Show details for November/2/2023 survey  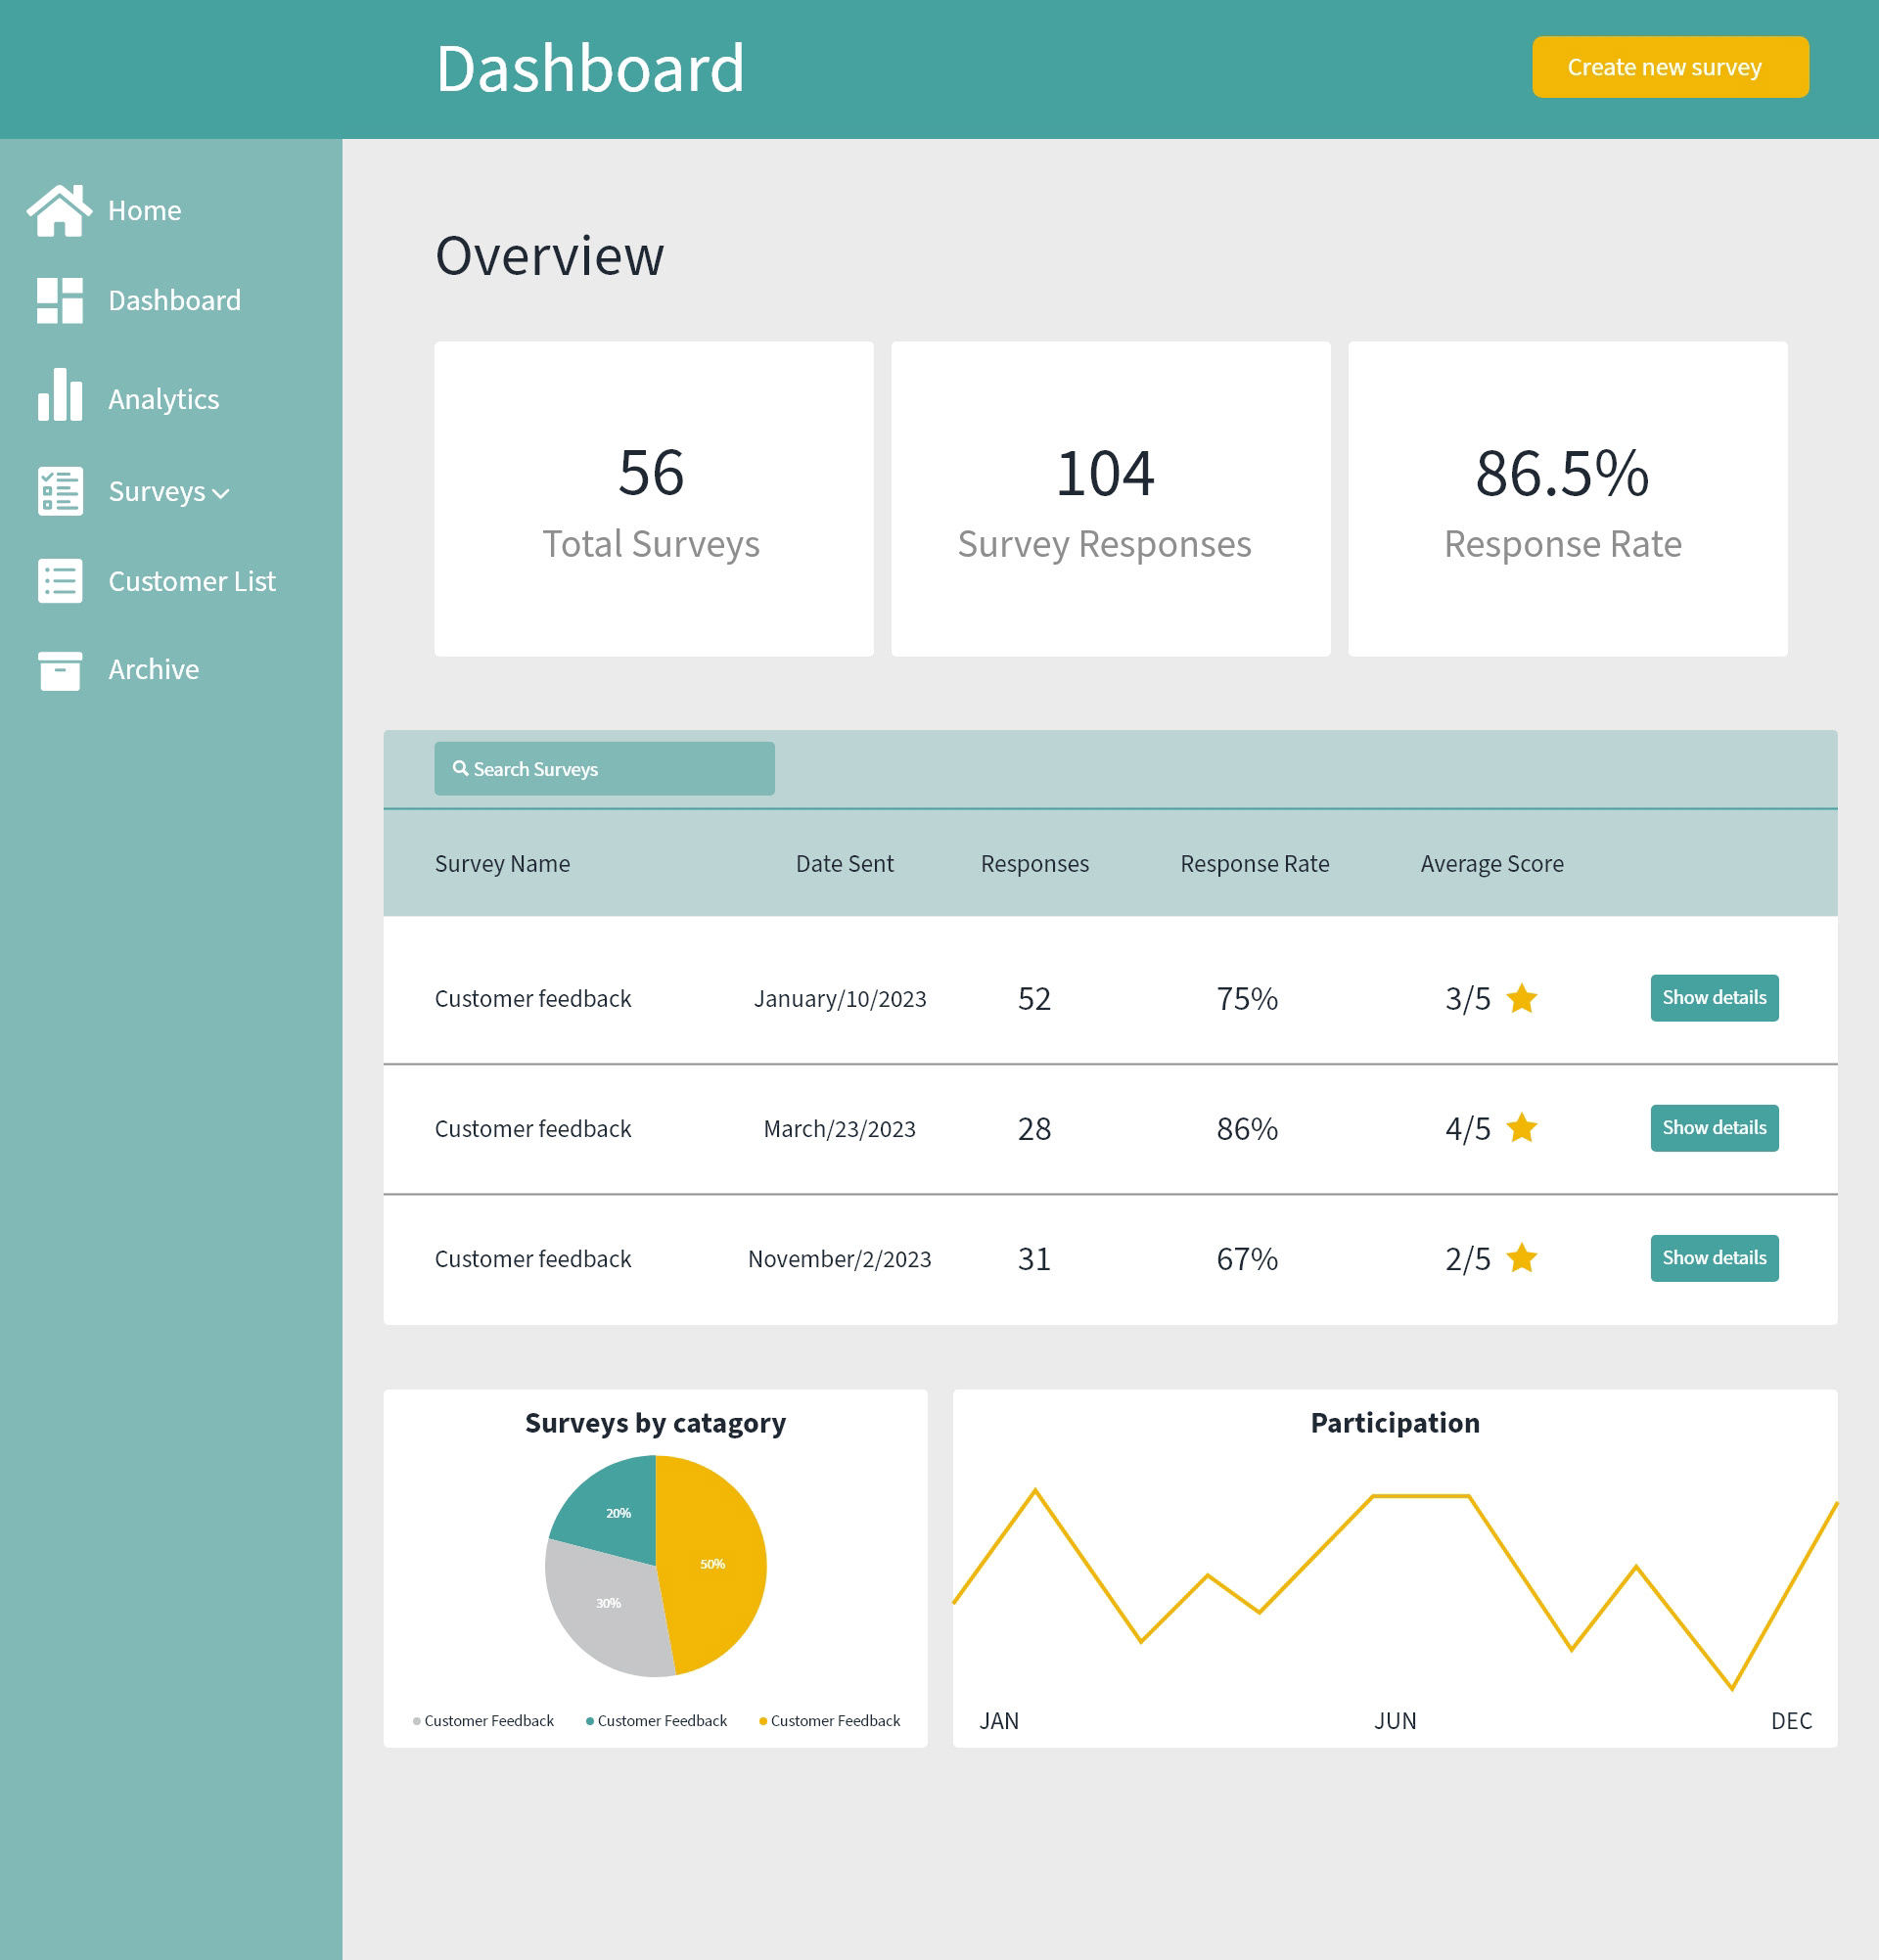1713,1258
